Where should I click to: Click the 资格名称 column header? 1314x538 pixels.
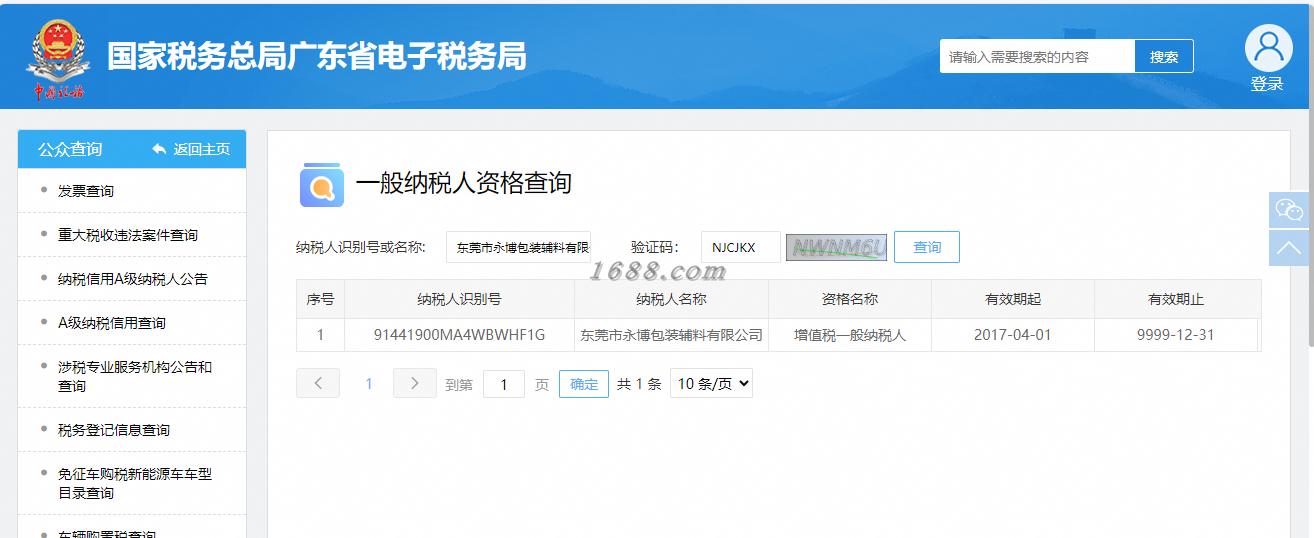[x=850, y=299]
